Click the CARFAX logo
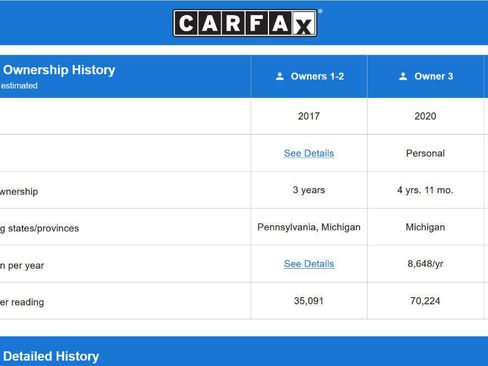Viewport: 488px width, 366px height. point(245,23)
